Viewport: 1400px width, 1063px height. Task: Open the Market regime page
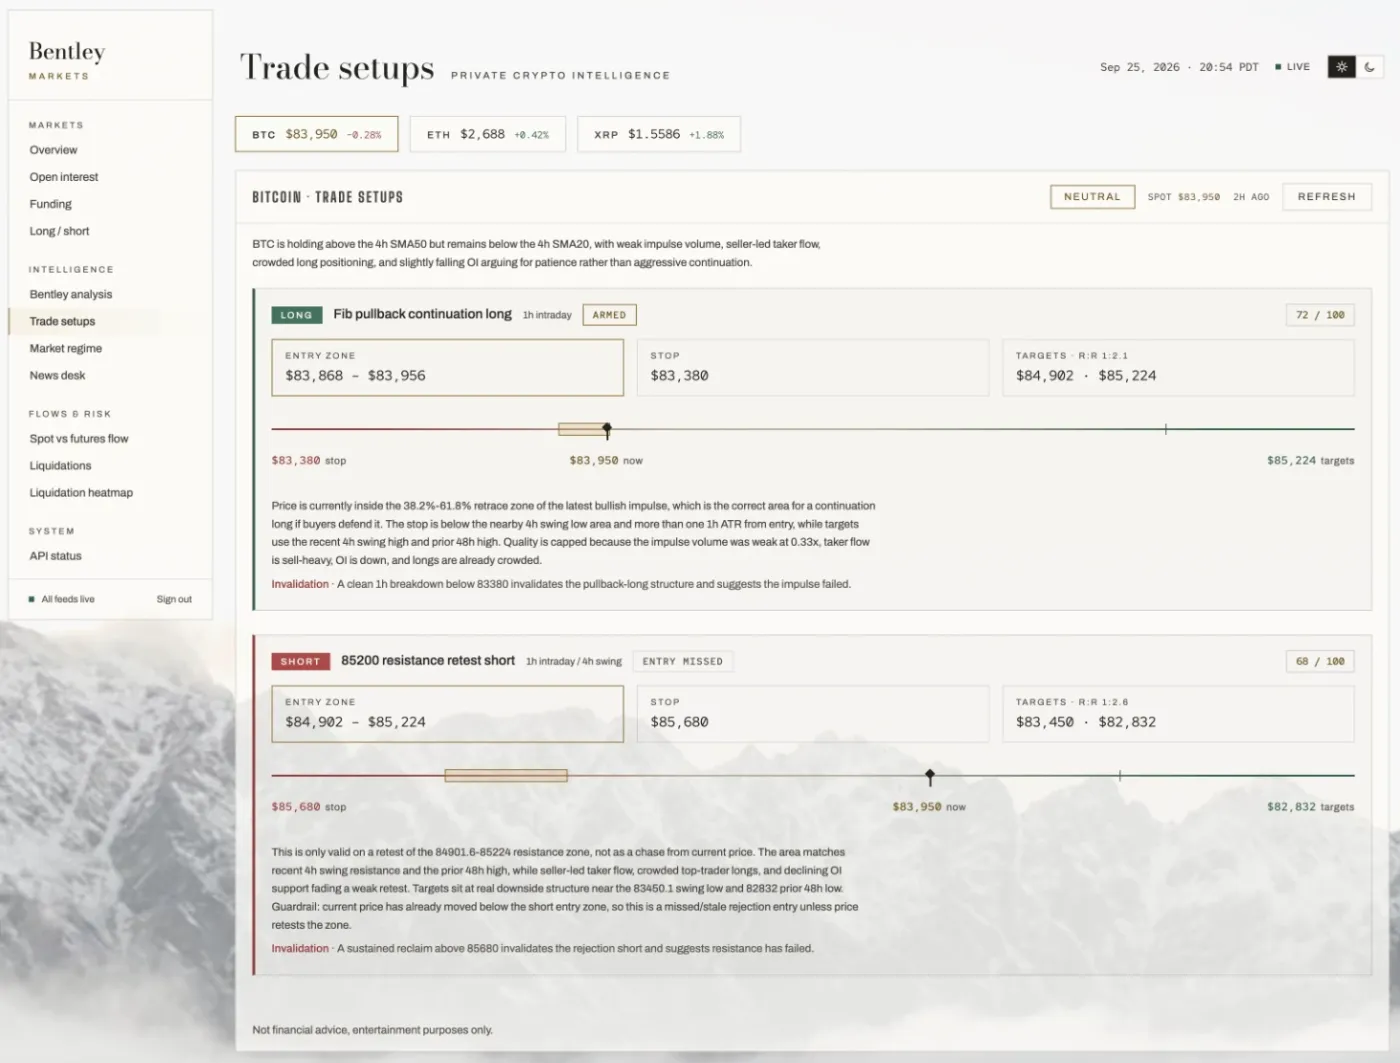(x=65, y=348)
